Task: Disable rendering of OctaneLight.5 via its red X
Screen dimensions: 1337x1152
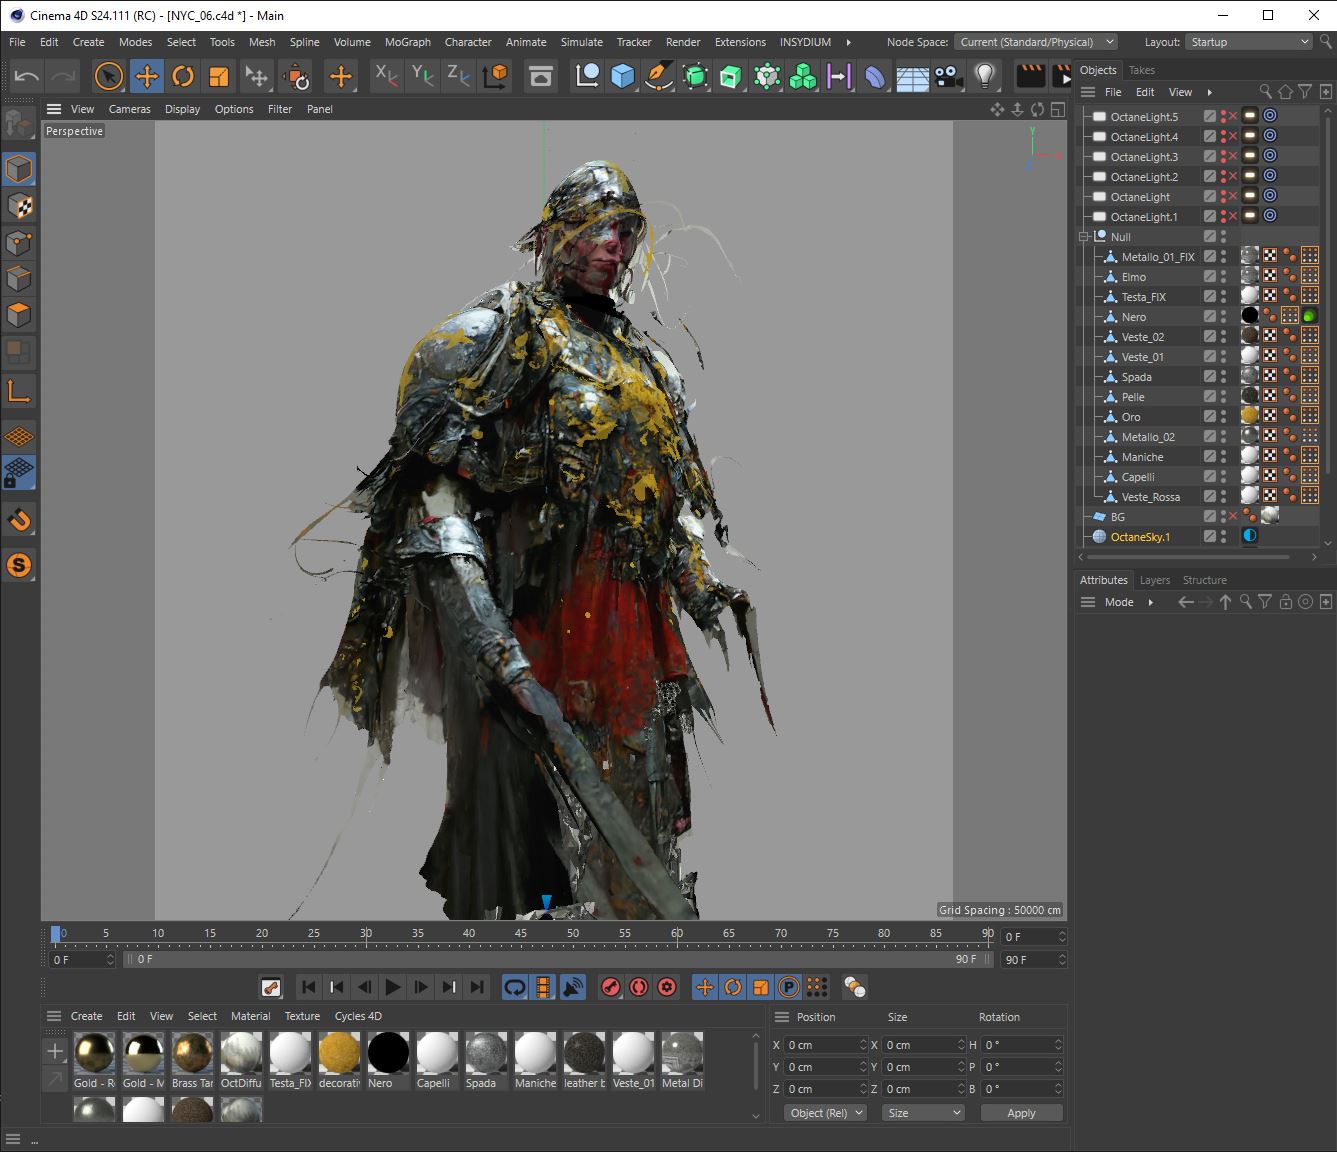Action: tap(1232, 116)
